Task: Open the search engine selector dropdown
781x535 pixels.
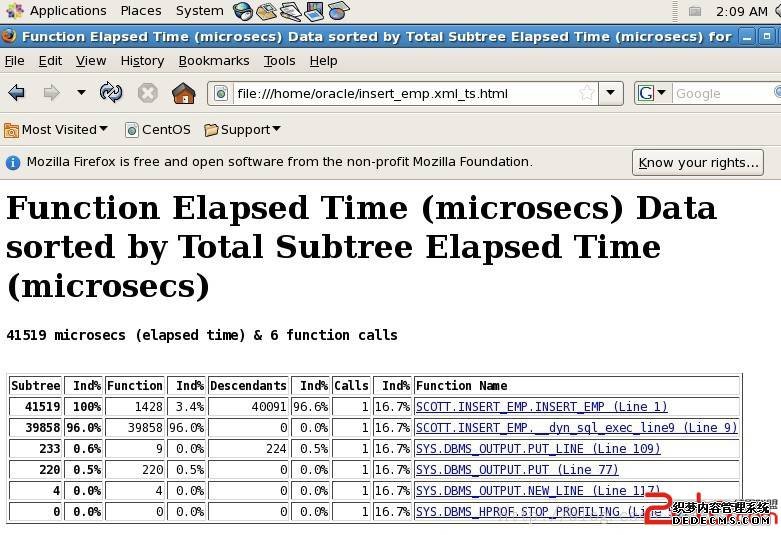Action: (653, 93)
